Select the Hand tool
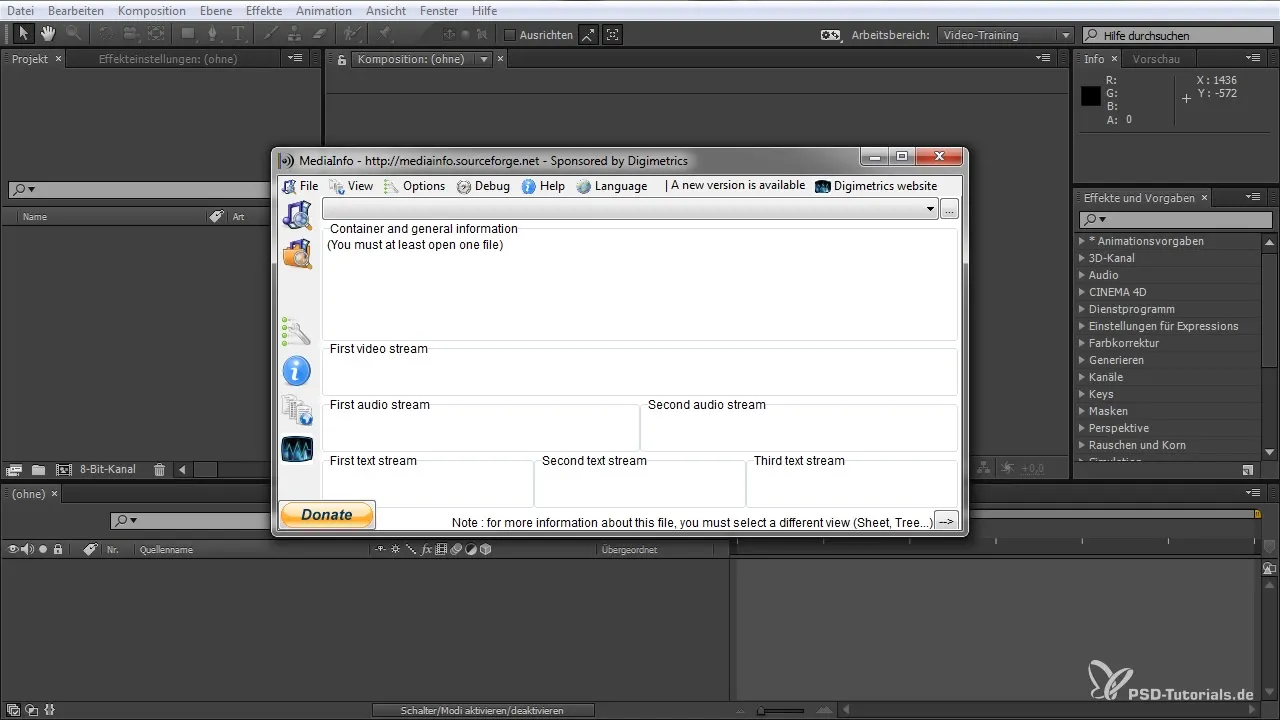The width and height of the screenshot is (1280, 720). click(48, 34)
